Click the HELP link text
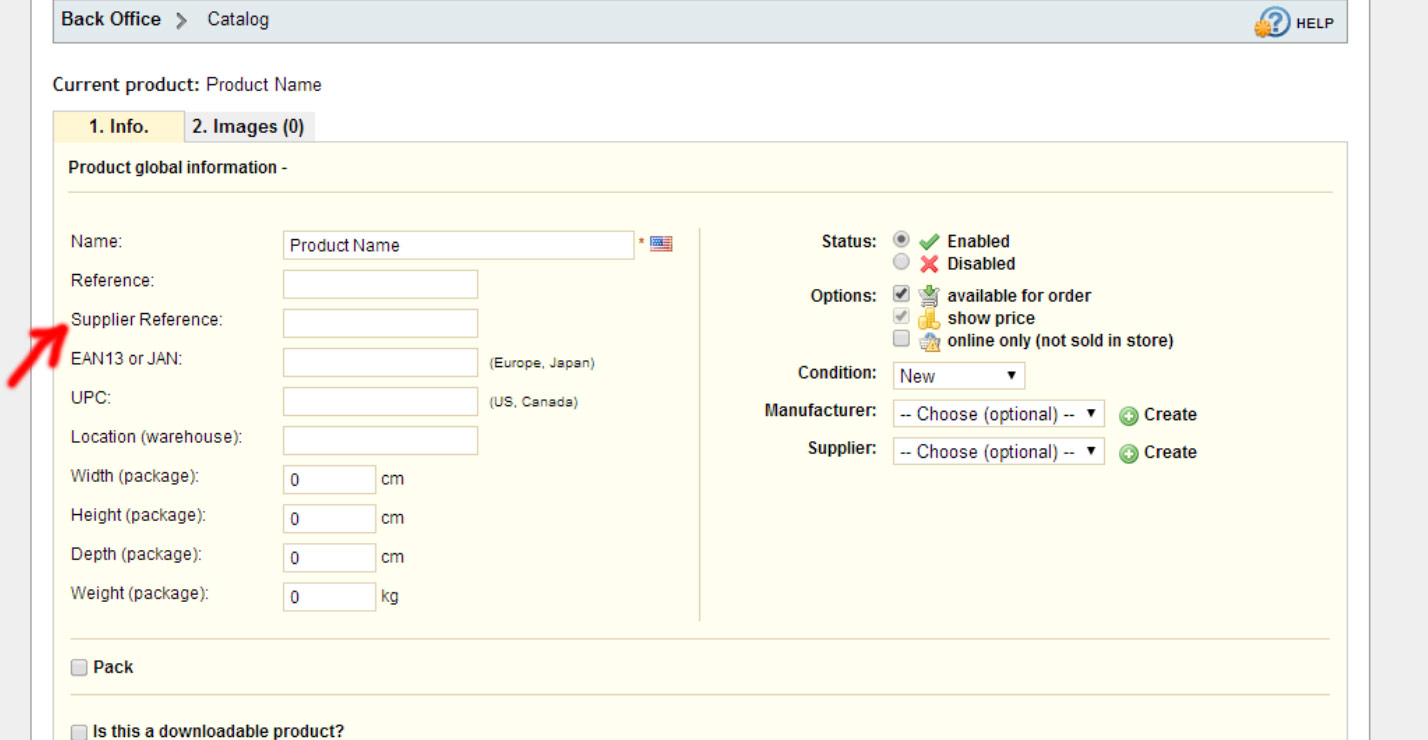1428x740 pixels. click(x=1315, y=23)
